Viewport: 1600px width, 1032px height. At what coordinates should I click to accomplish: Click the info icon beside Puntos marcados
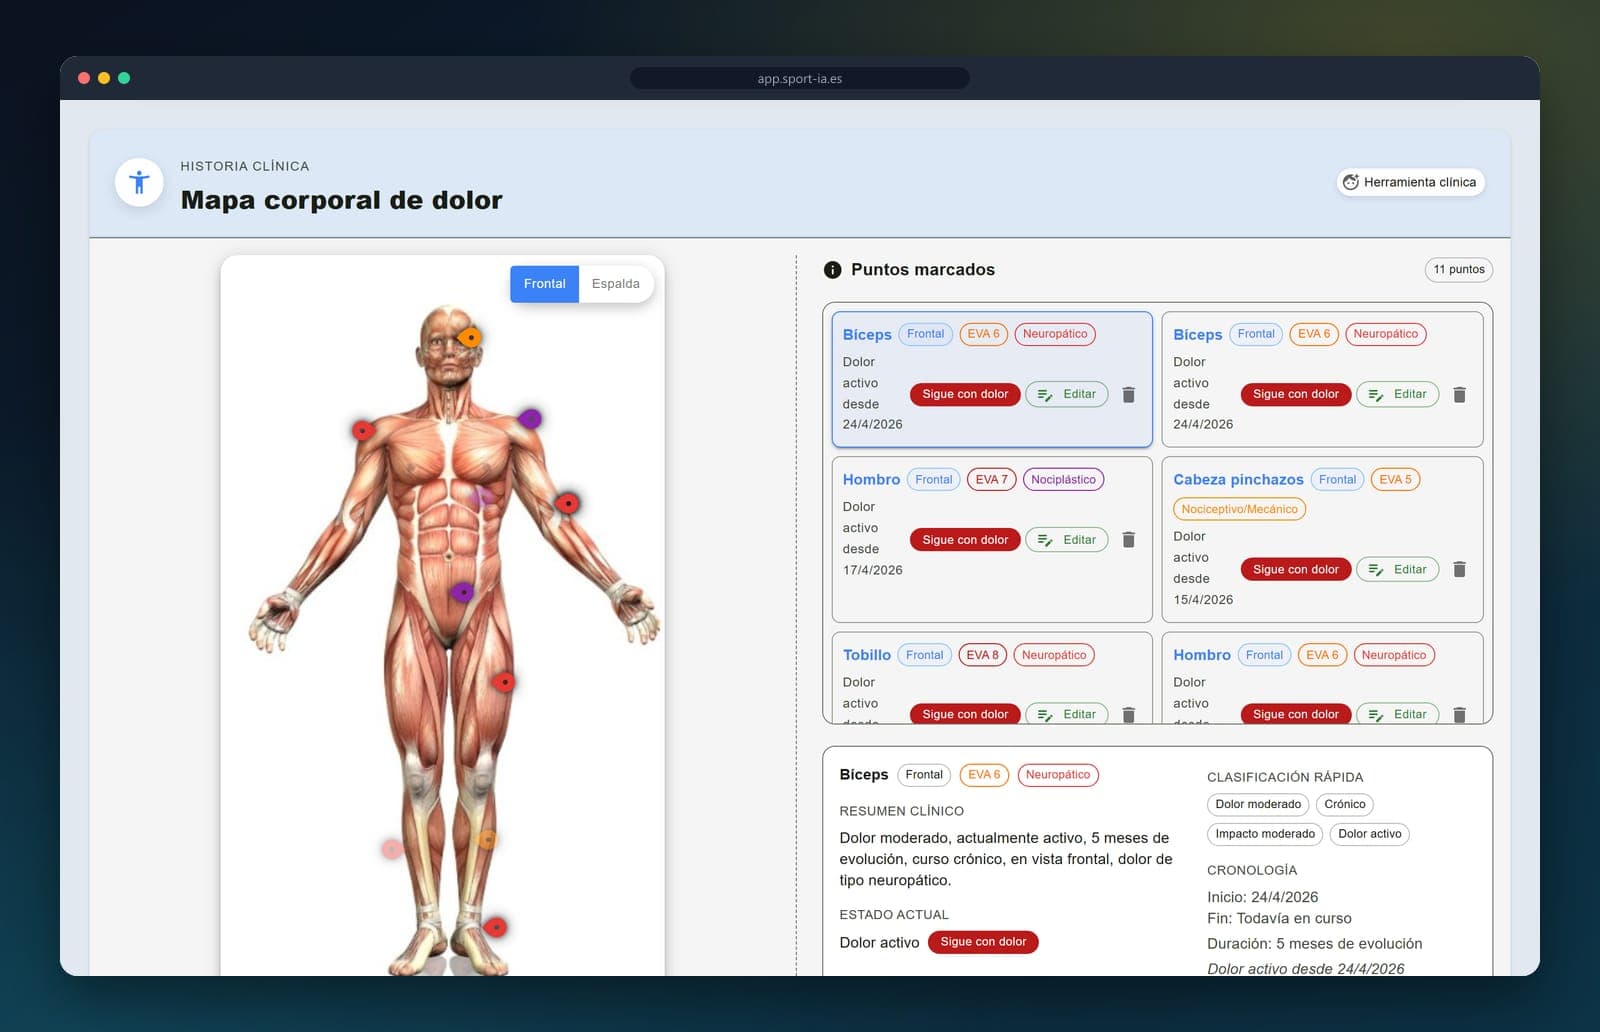tap(832, 270)
